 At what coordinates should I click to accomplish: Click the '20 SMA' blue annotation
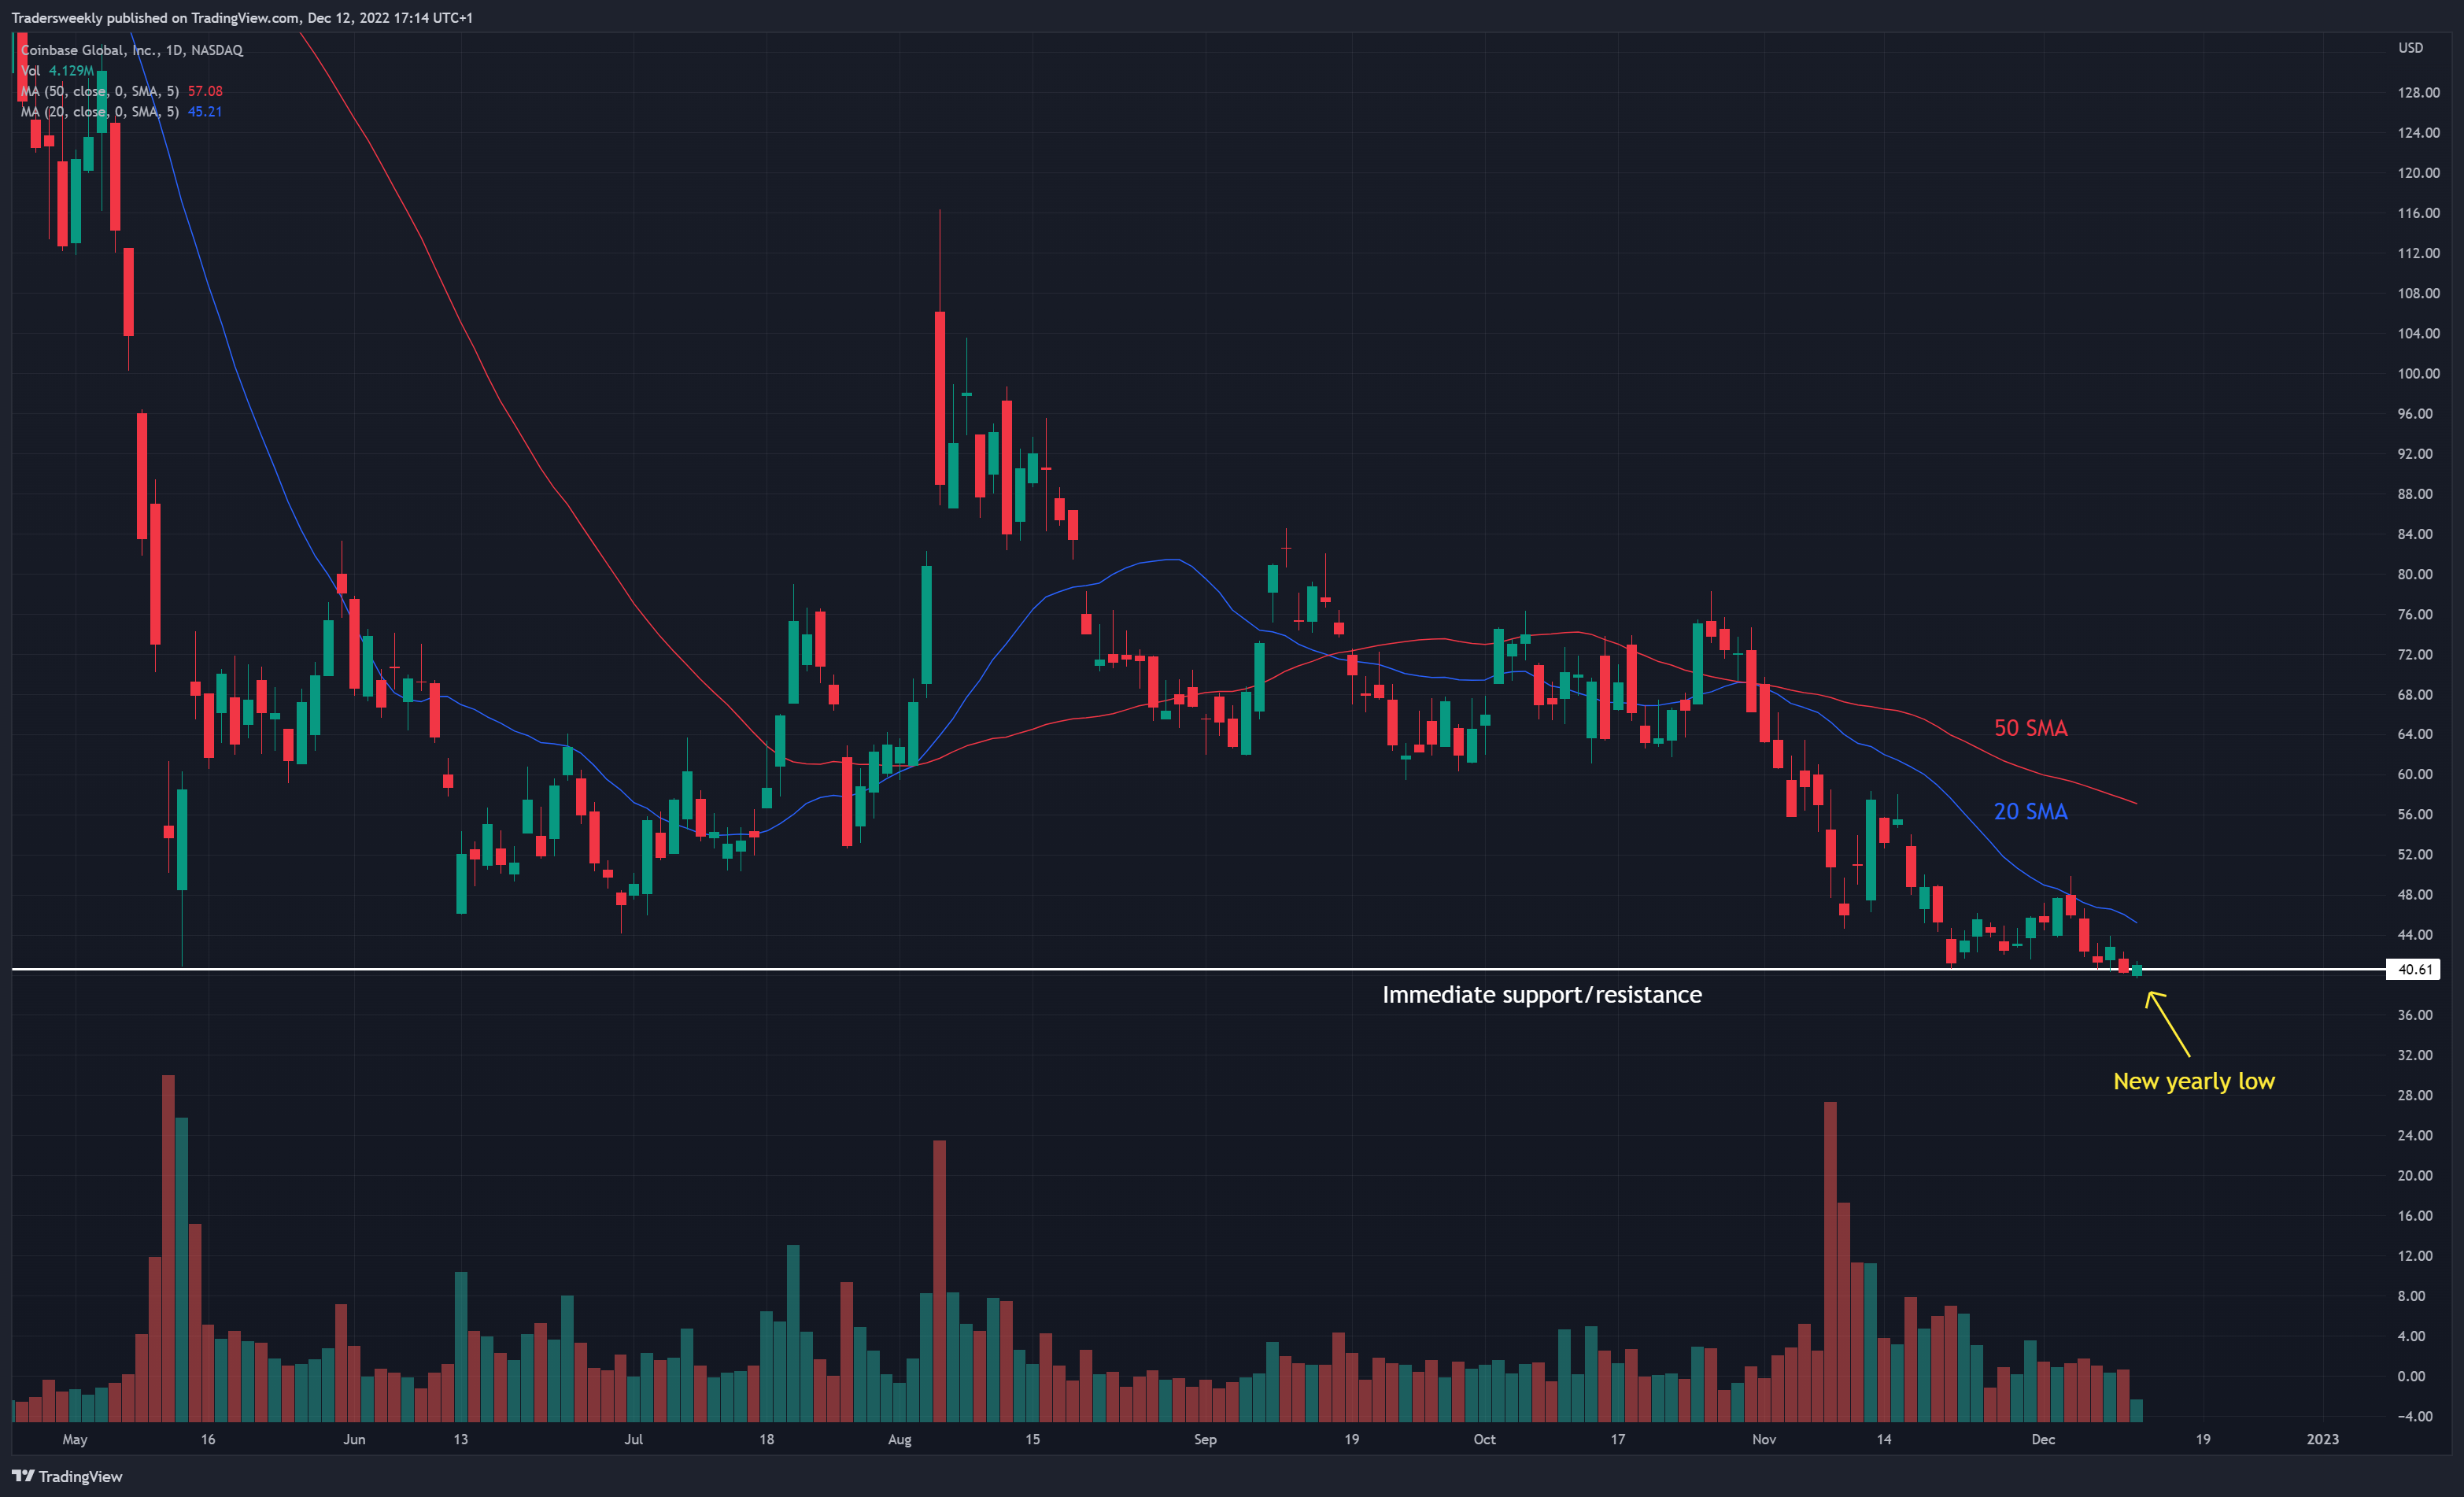(x=2030, y=811)
